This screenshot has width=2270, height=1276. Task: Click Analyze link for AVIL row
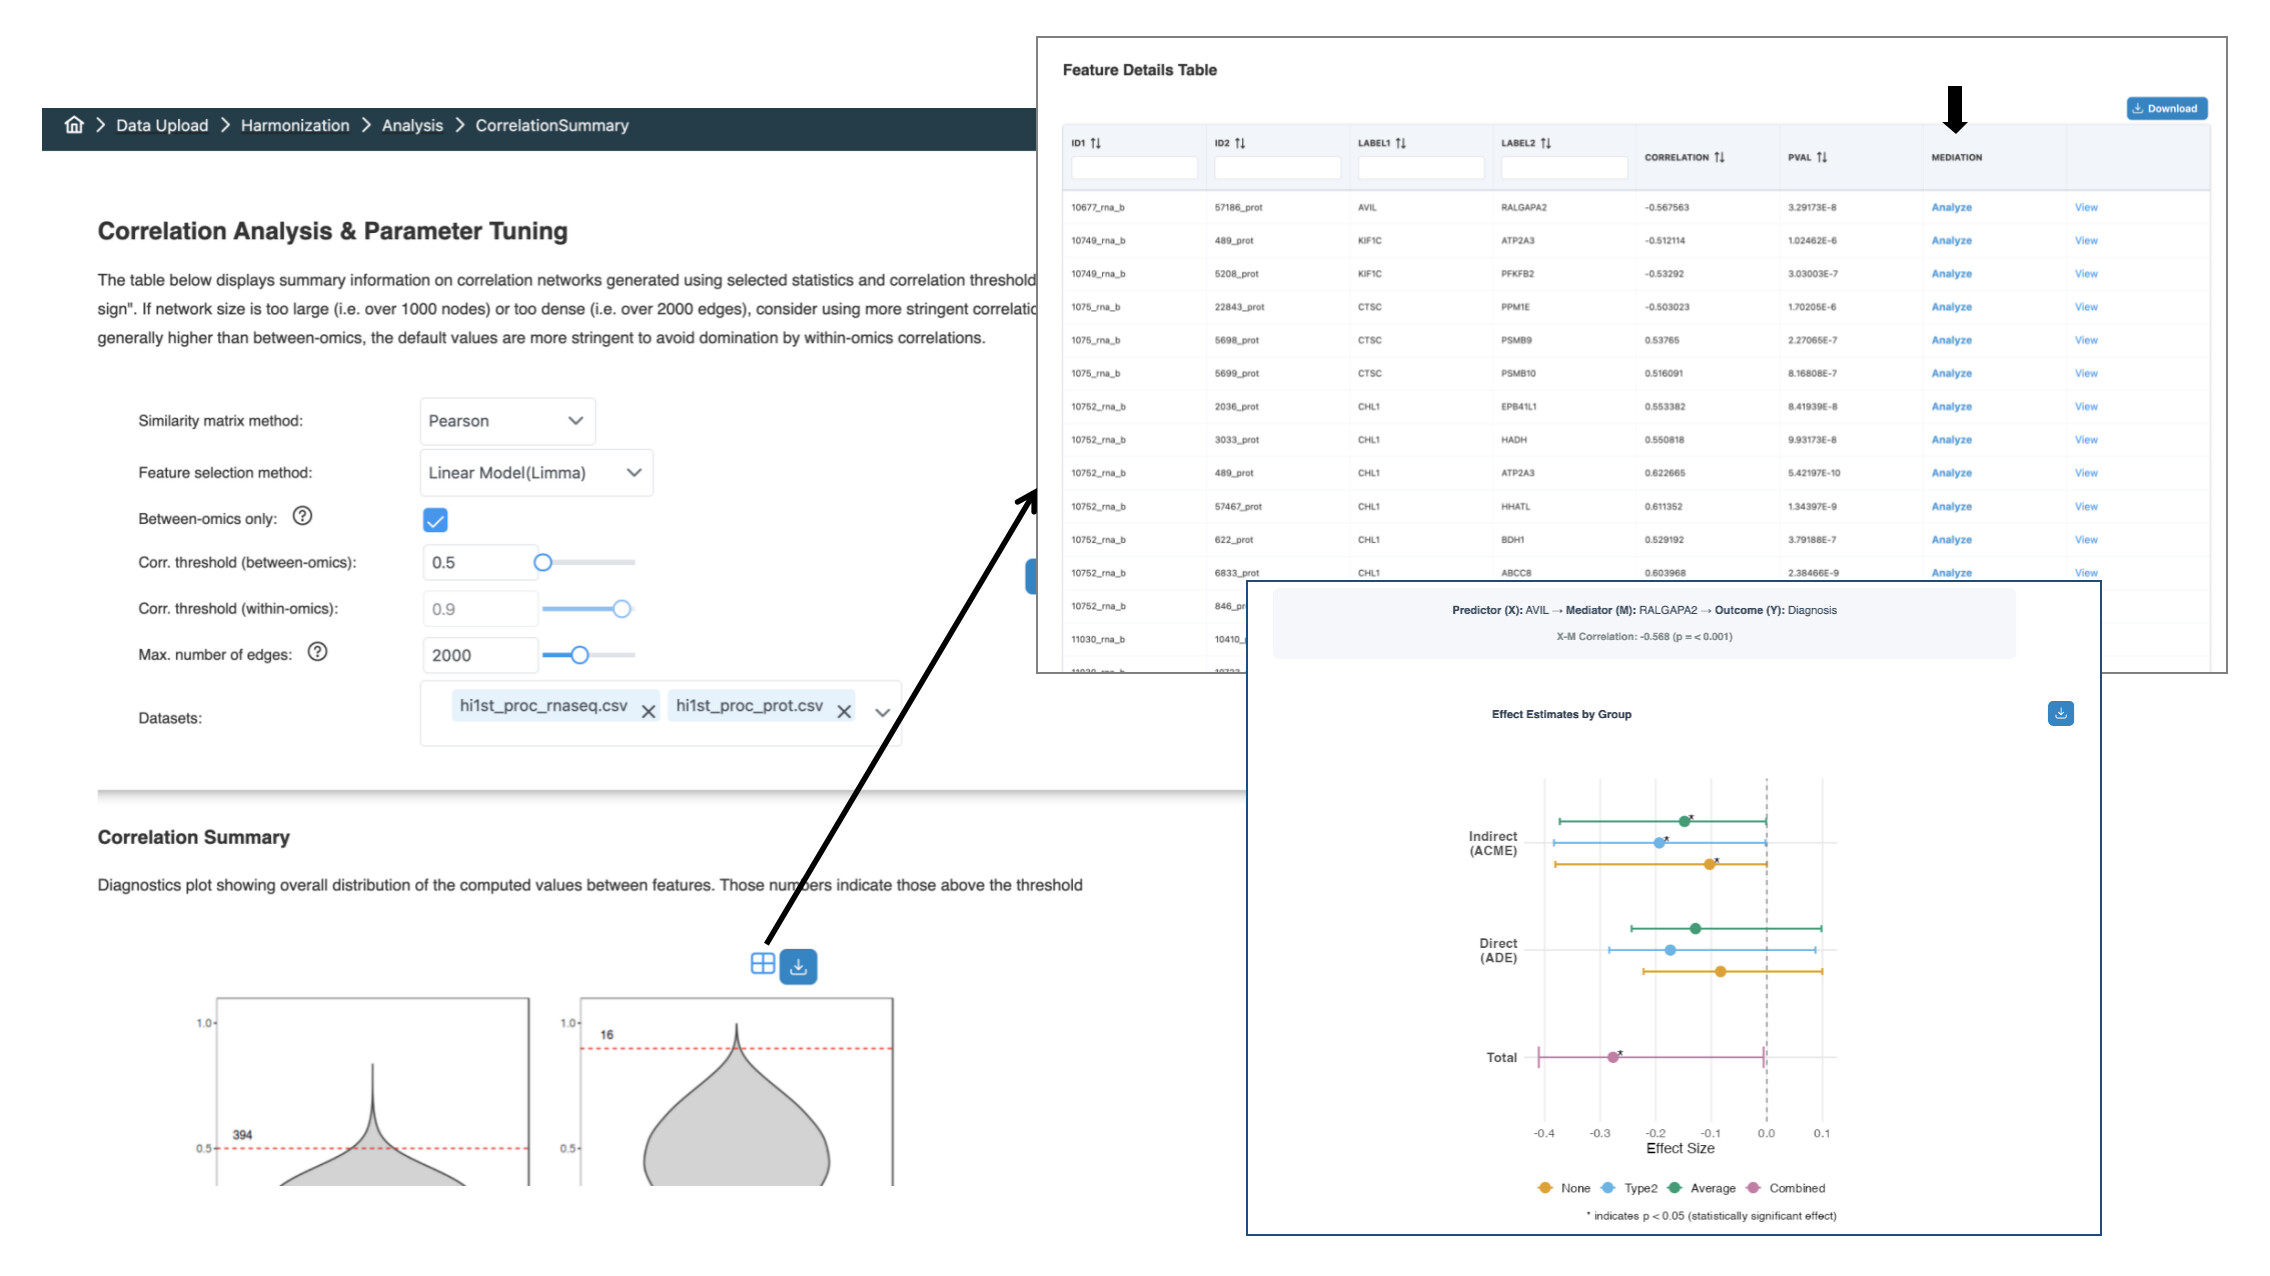click(x=1951, y=207)
